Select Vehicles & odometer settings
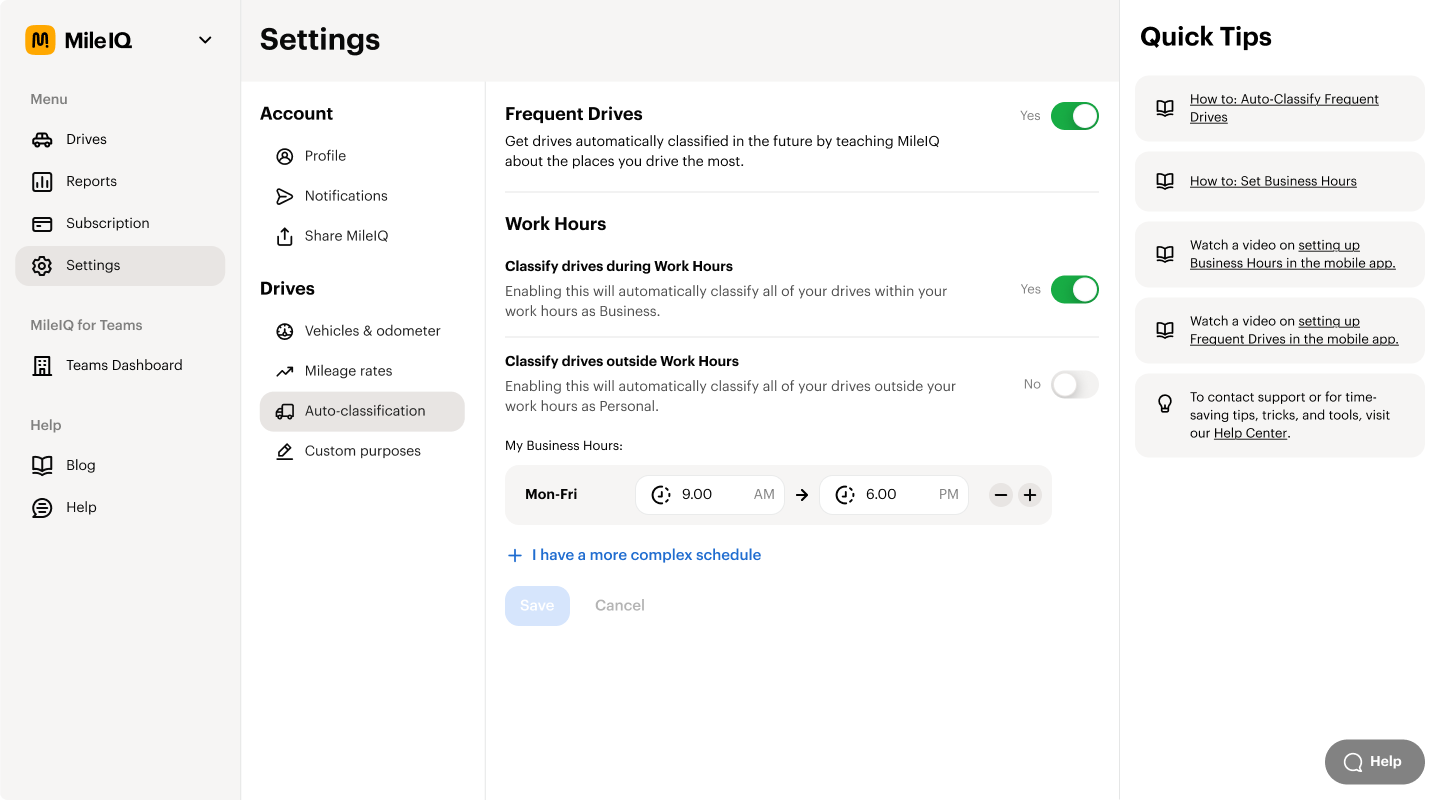 285,331
